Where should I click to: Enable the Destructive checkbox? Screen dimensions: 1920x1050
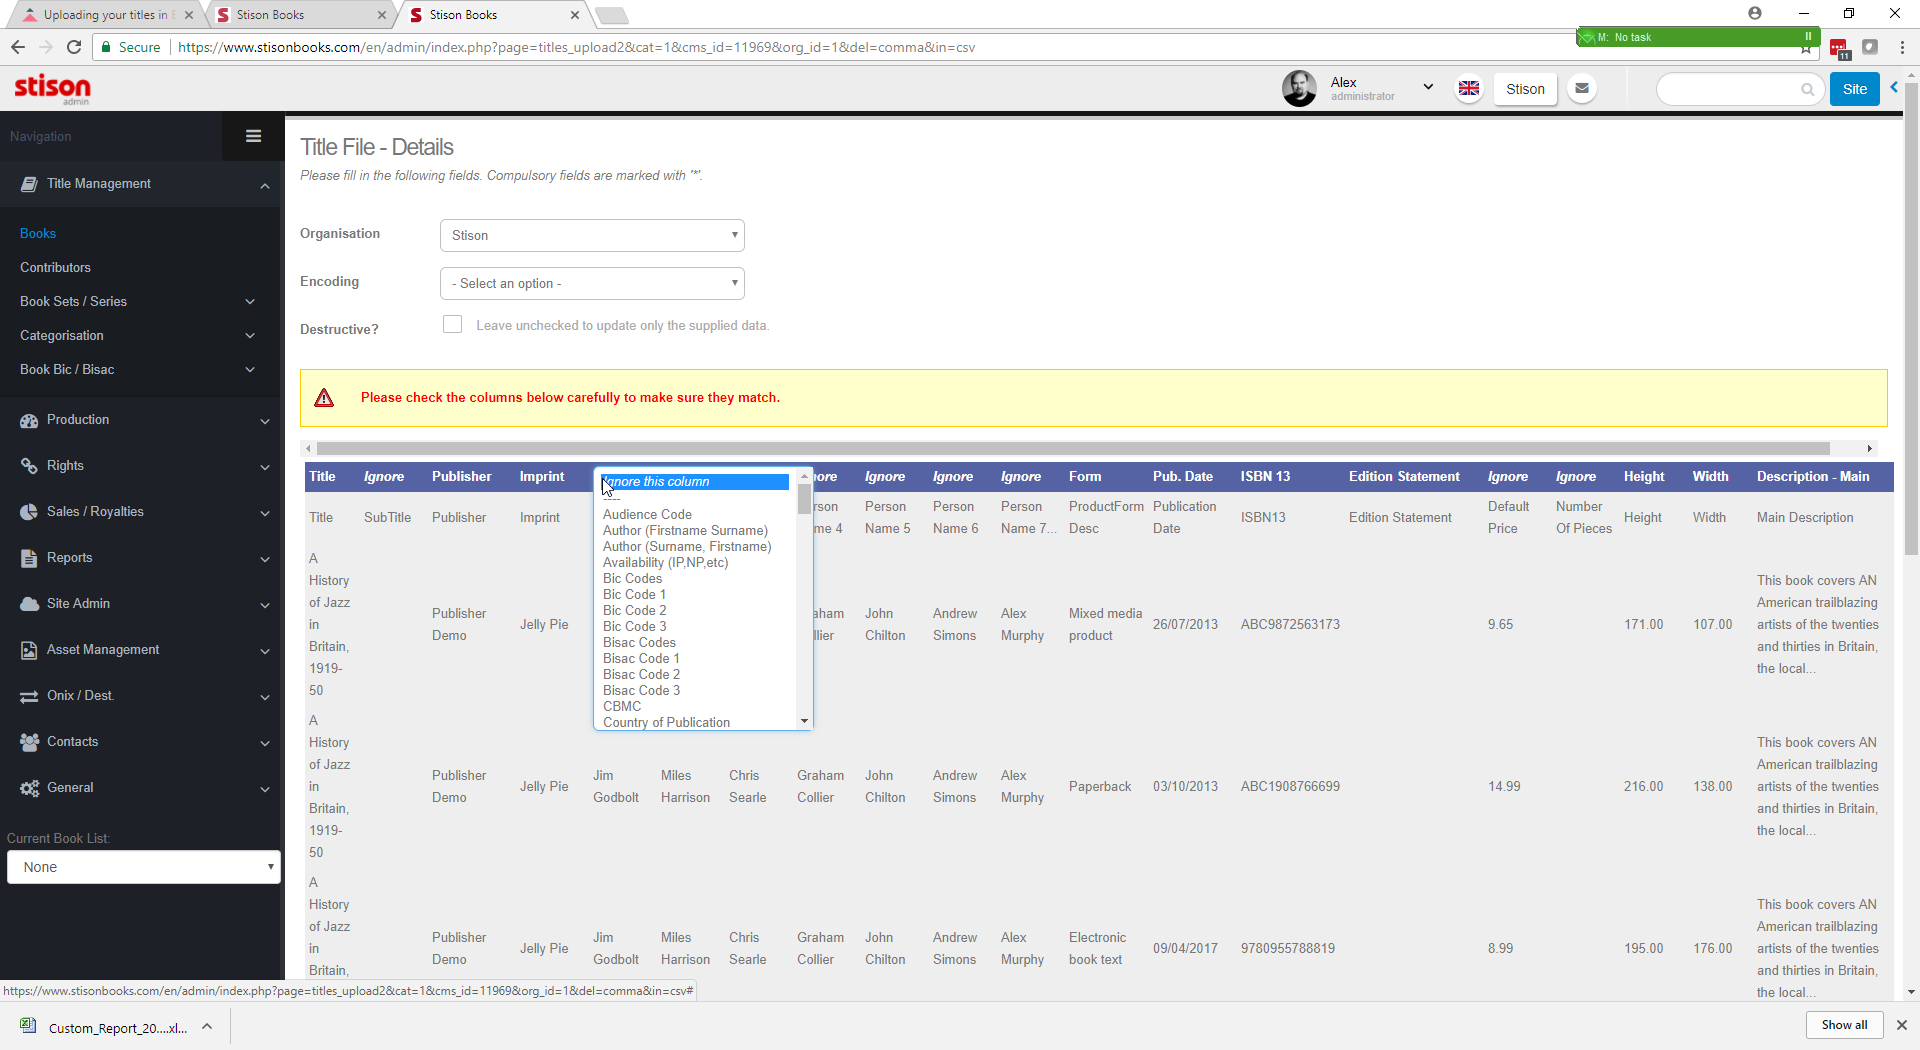[453, 325]
